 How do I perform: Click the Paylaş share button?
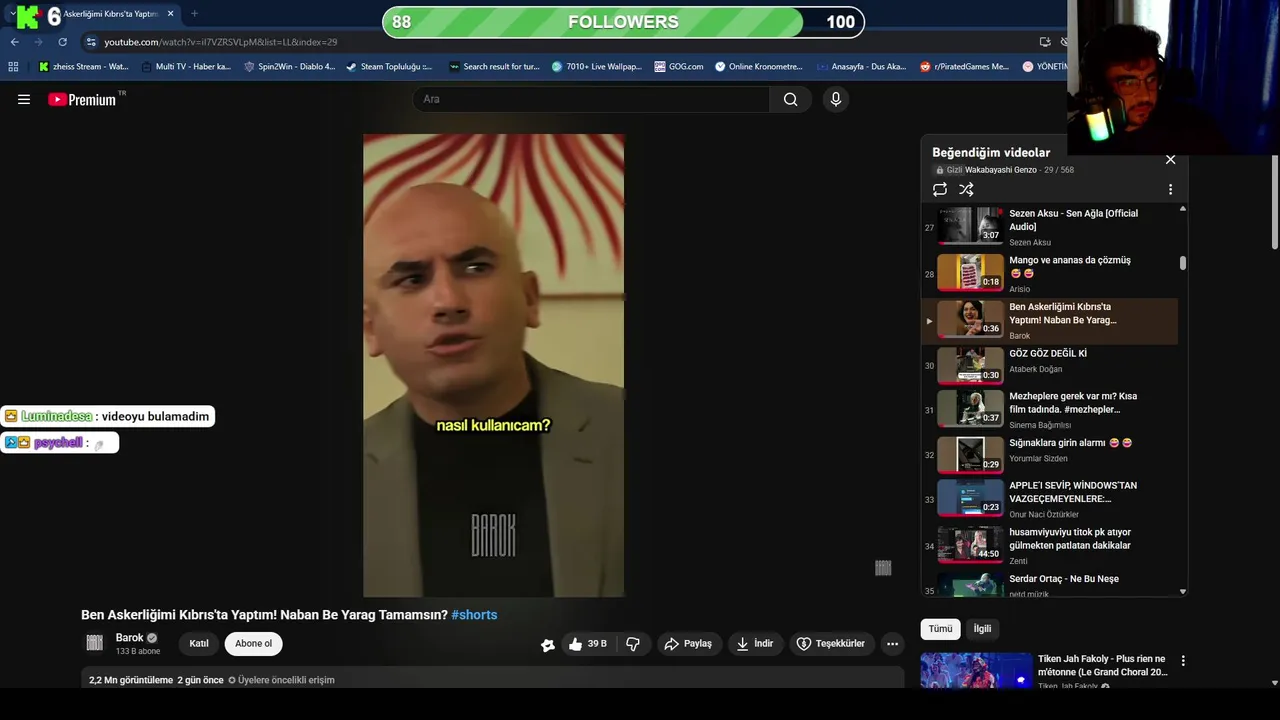(688, 644)
